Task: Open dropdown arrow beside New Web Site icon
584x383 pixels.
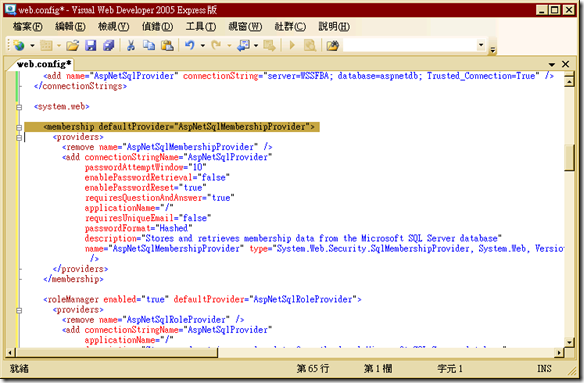Action: (32, 45)
